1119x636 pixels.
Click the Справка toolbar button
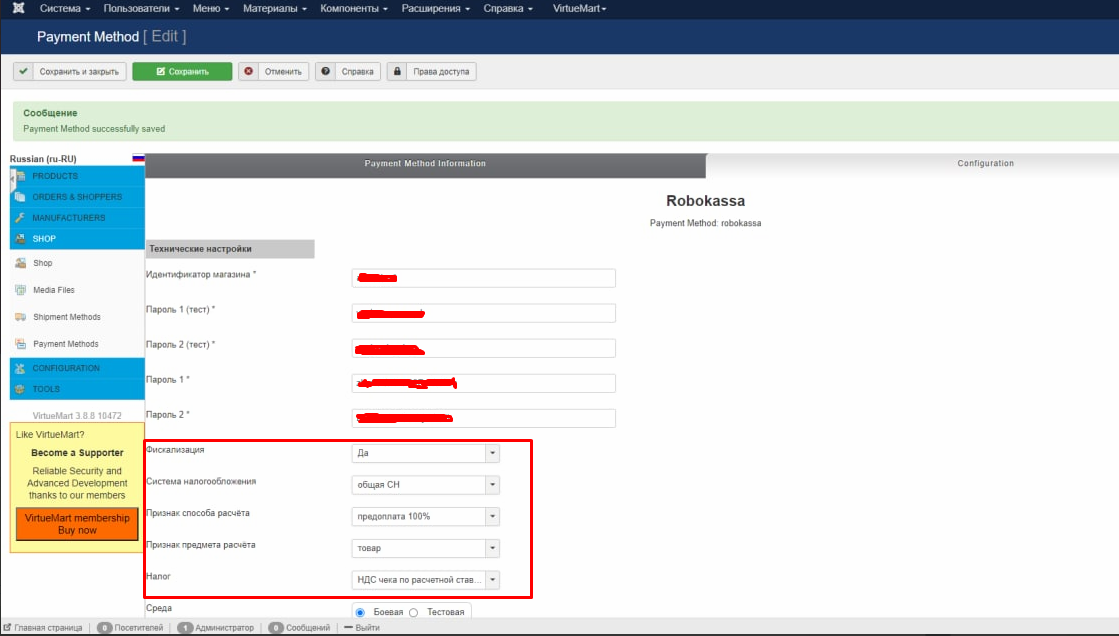click(348, 71)
